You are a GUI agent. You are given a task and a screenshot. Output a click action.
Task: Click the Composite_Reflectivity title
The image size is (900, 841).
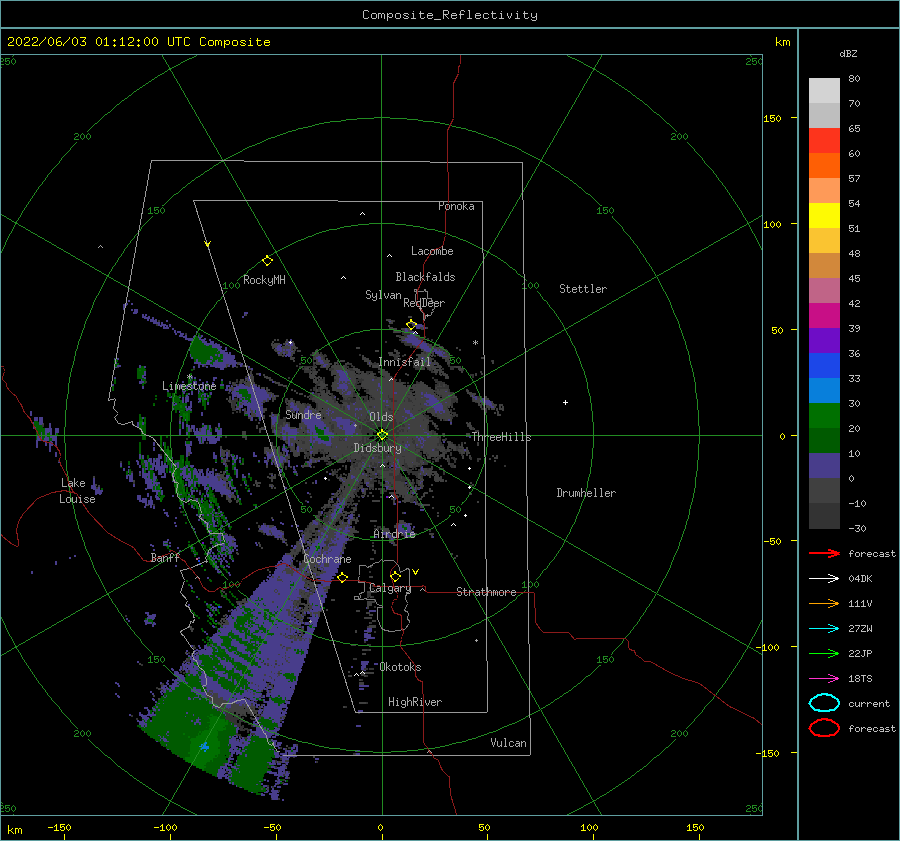[x=449, y=15]
